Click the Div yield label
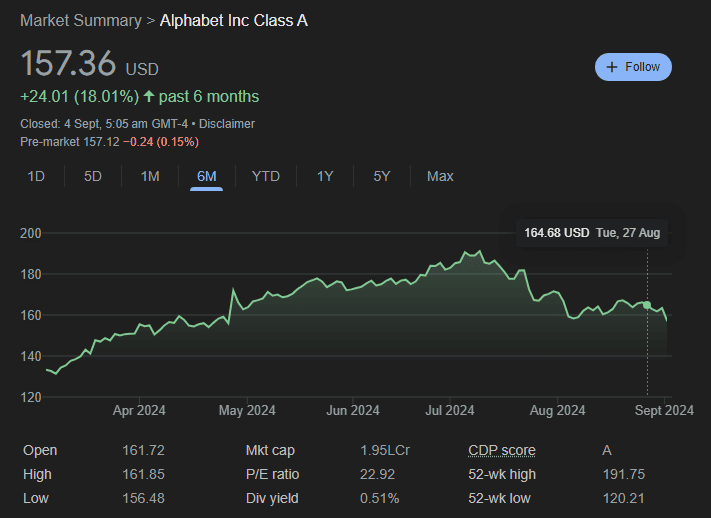 [272, 498]
